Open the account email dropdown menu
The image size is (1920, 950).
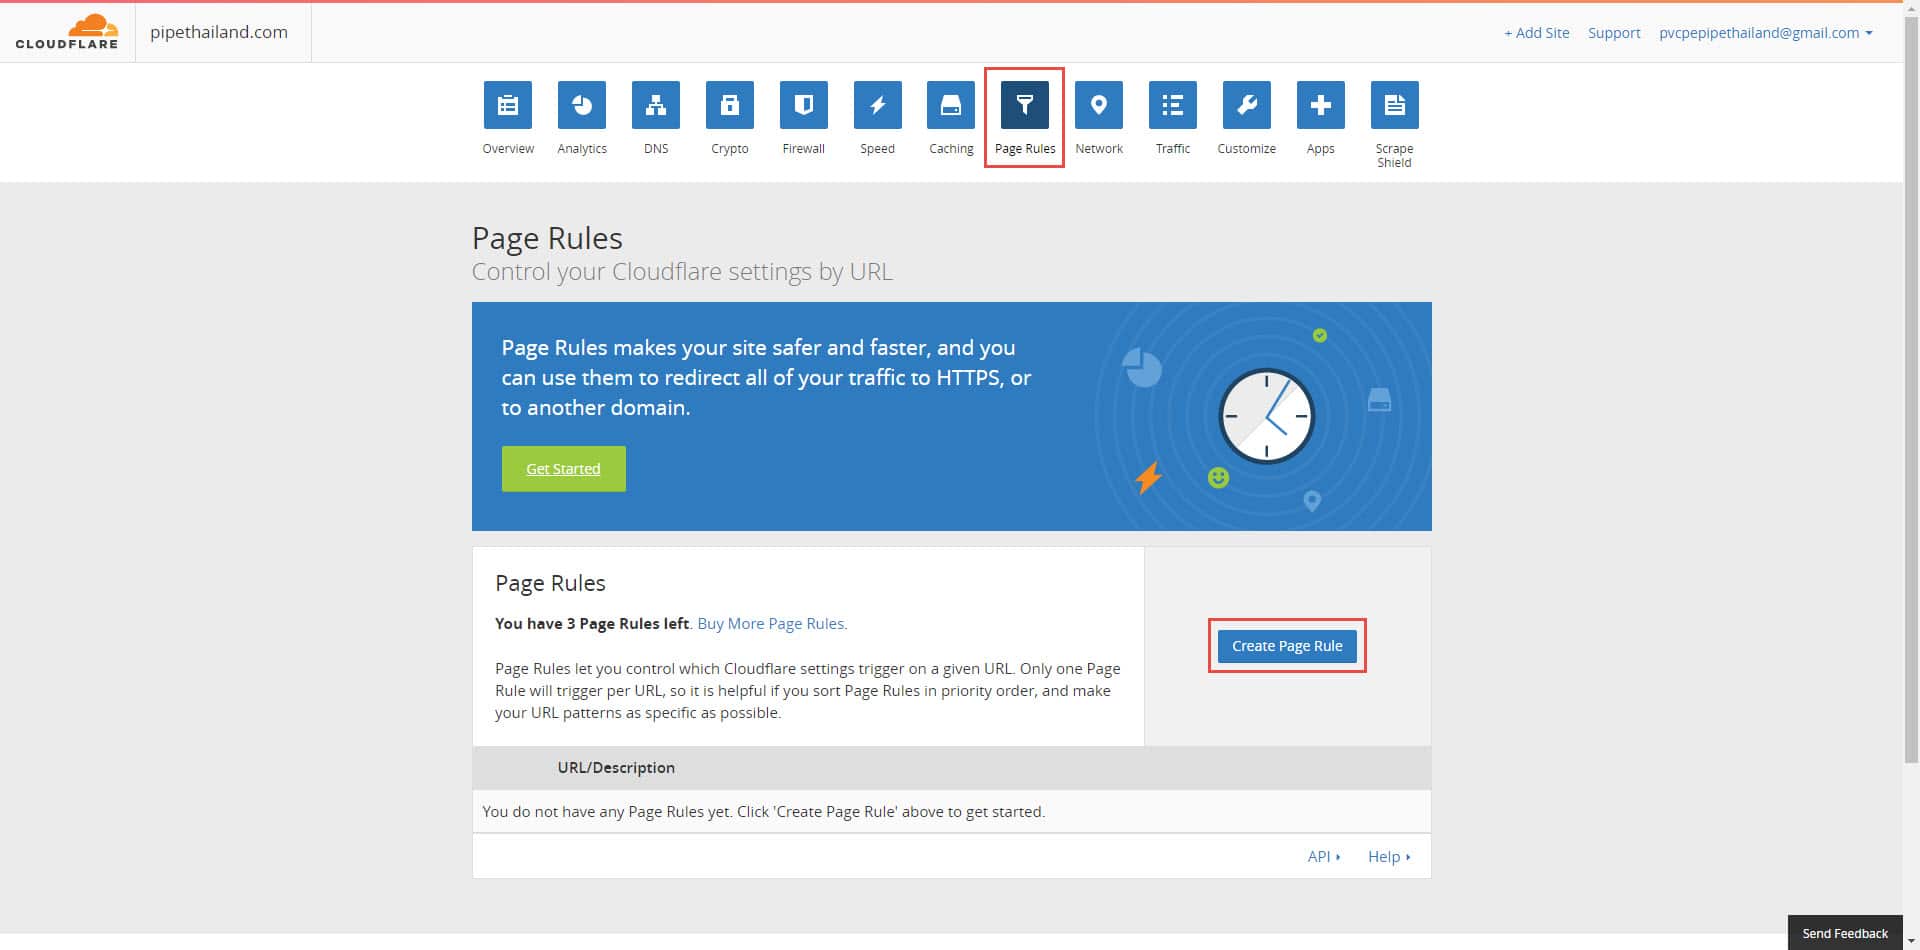tap(1766, 33)
